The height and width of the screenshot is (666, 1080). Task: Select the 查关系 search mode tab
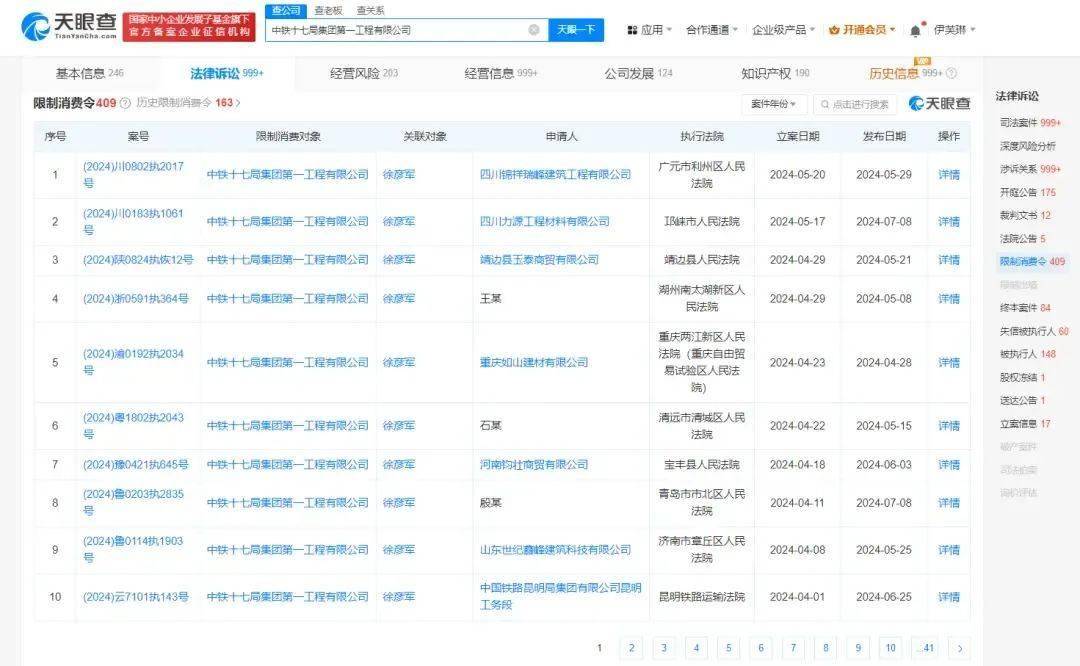(x=371, y=10)
